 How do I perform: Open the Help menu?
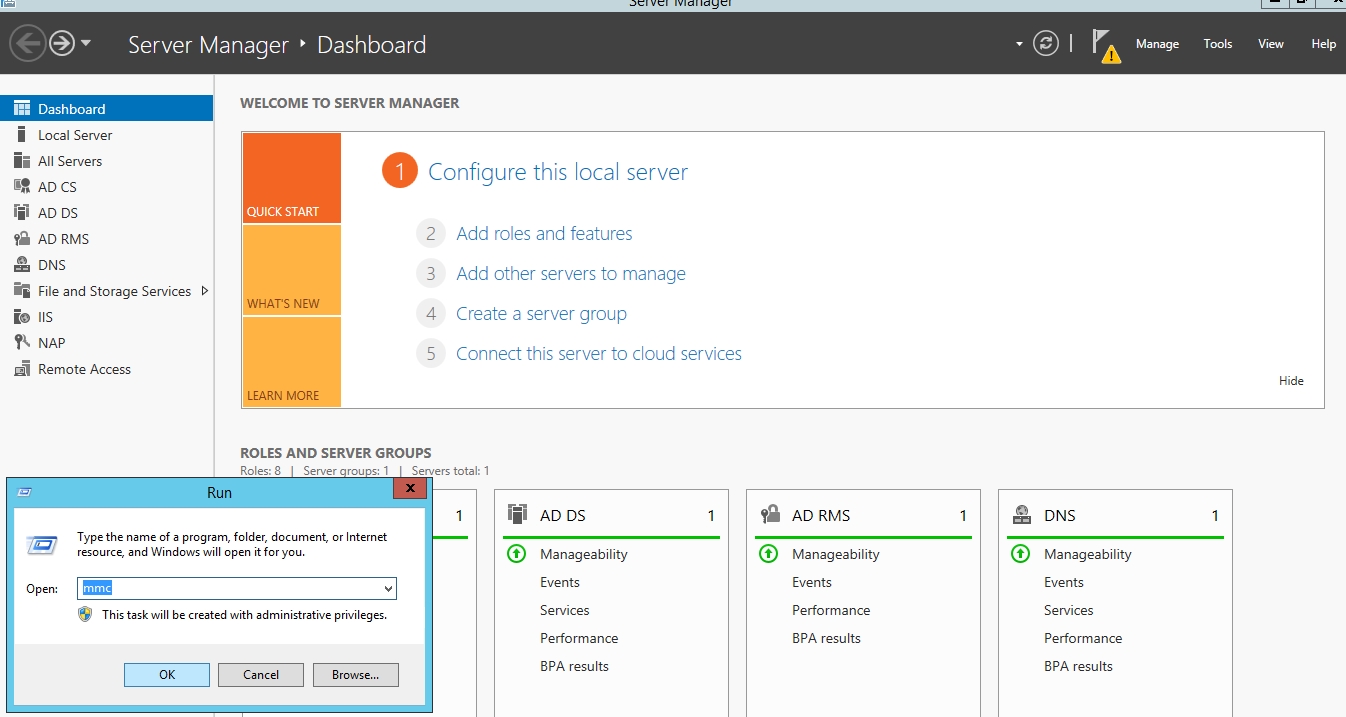(x=1324, y=44)
